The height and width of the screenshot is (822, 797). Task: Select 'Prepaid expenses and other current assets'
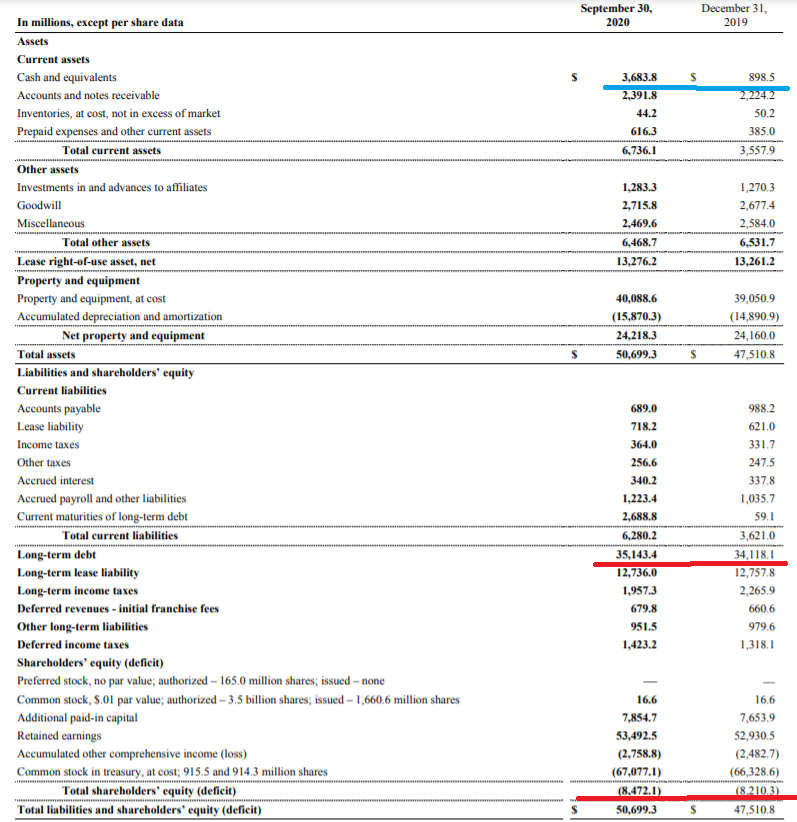(x=114, y=132)
